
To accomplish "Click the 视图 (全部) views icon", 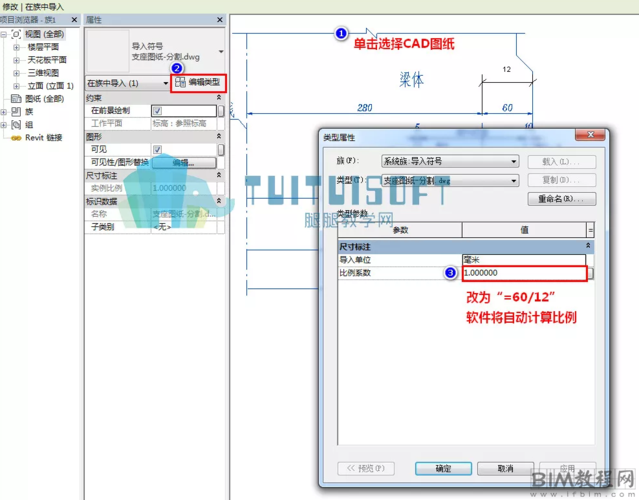I will point(16,34).
